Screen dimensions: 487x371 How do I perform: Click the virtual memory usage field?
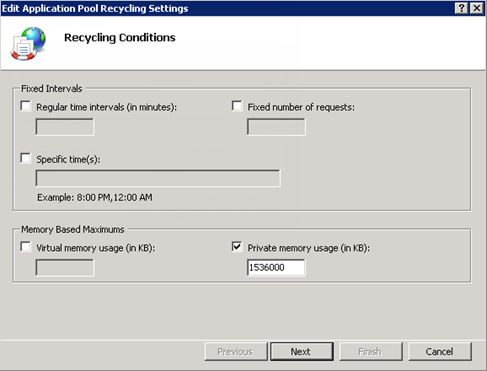tap(65, 268)
